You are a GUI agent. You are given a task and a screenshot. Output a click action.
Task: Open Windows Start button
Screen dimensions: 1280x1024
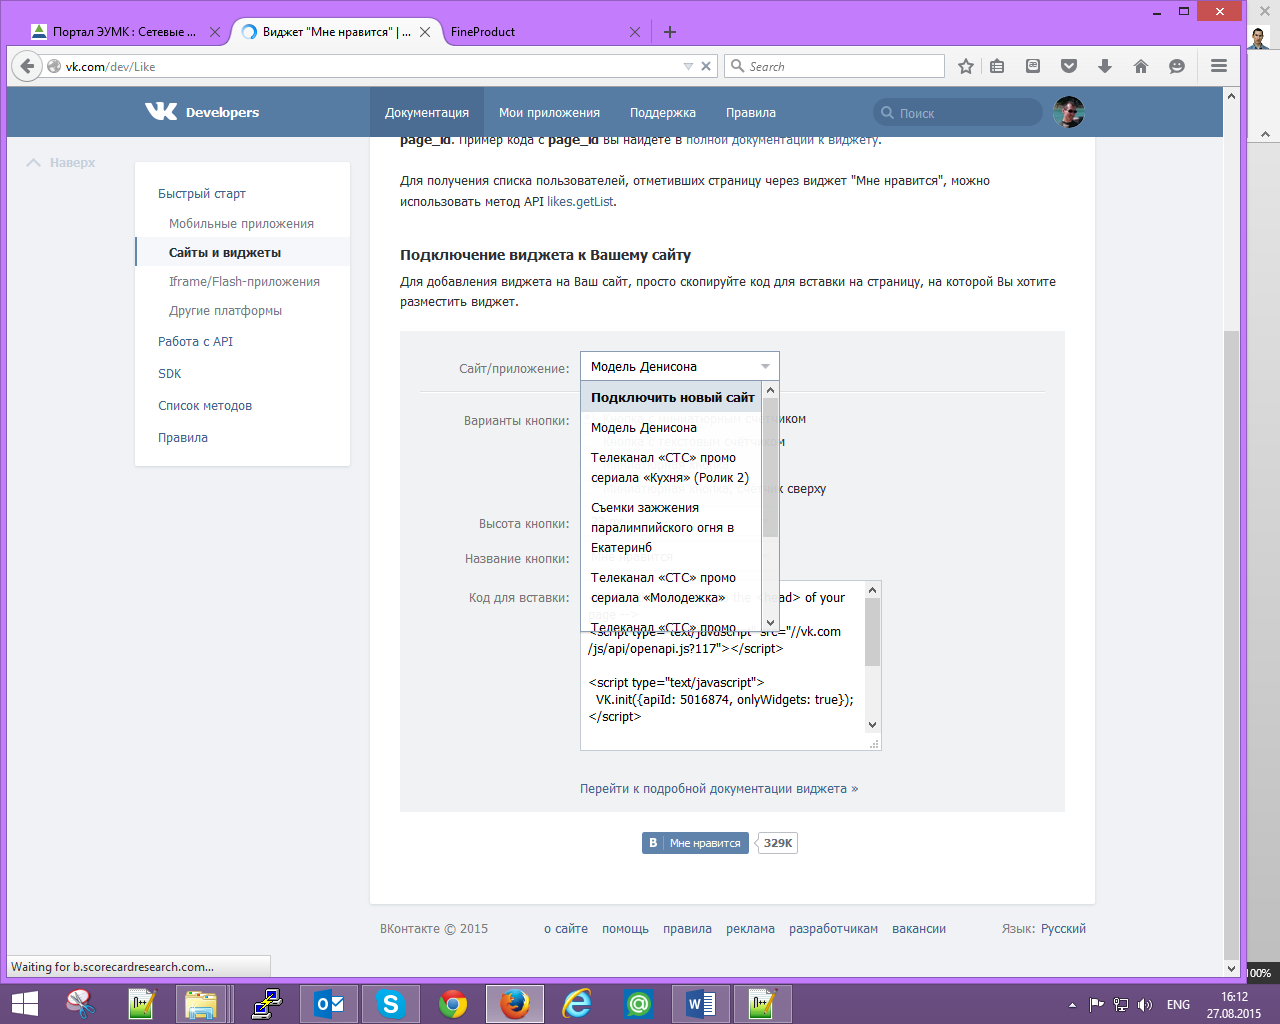(24, 1004)
